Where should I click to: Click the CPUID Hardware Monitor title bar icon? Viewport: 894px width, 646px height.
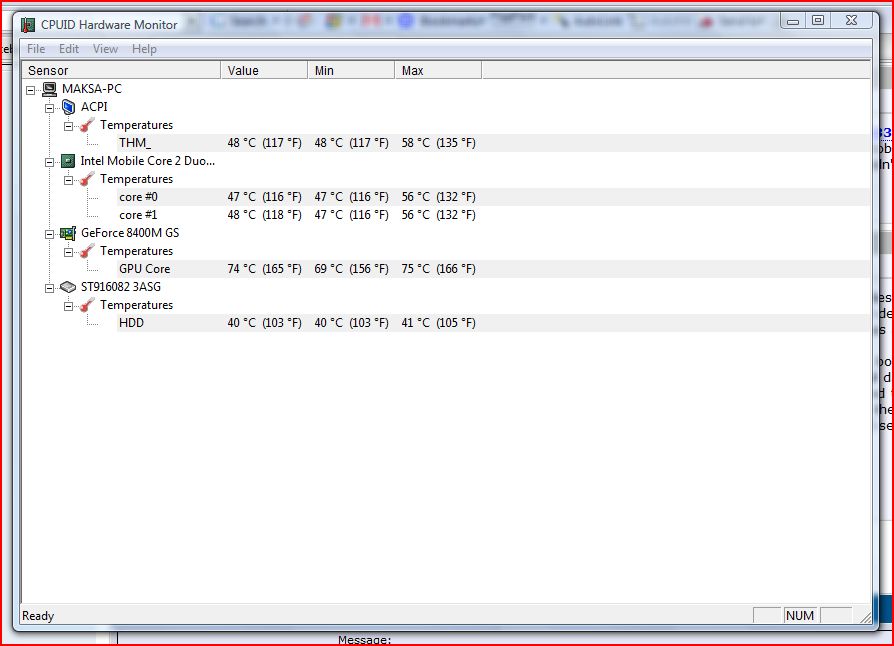point(27,25)
